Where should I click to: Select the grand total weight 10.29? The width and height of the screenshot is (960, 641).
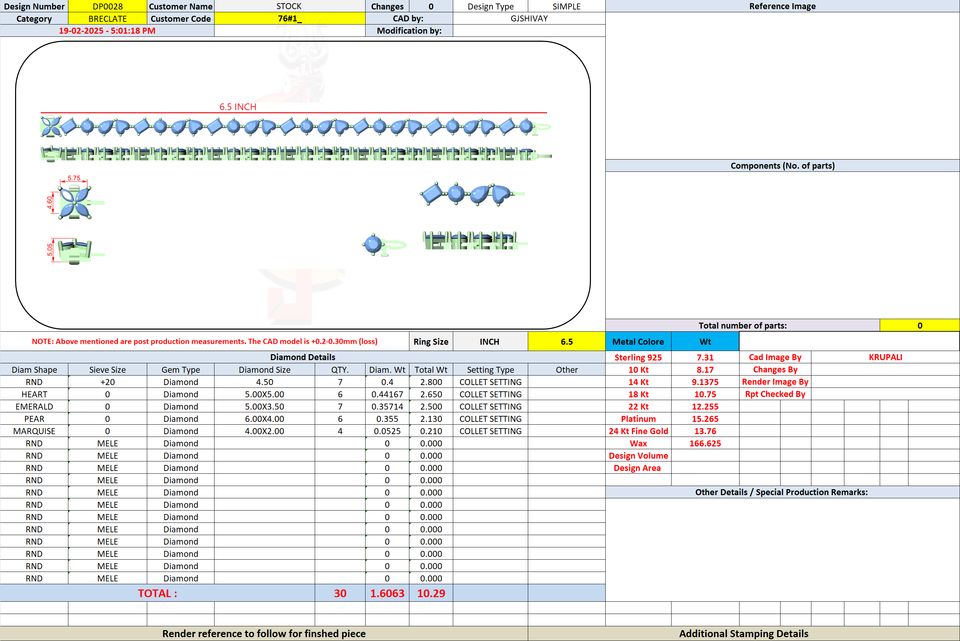coord(431,593)
